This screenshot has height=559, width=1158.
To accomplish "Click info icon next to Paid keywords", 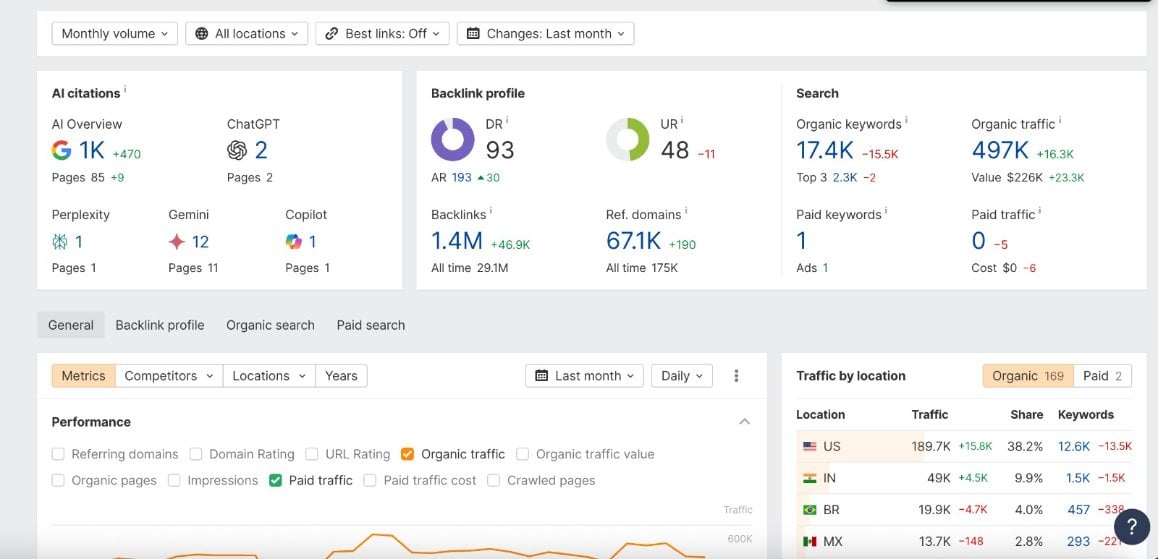I will [x=885, y=211].
